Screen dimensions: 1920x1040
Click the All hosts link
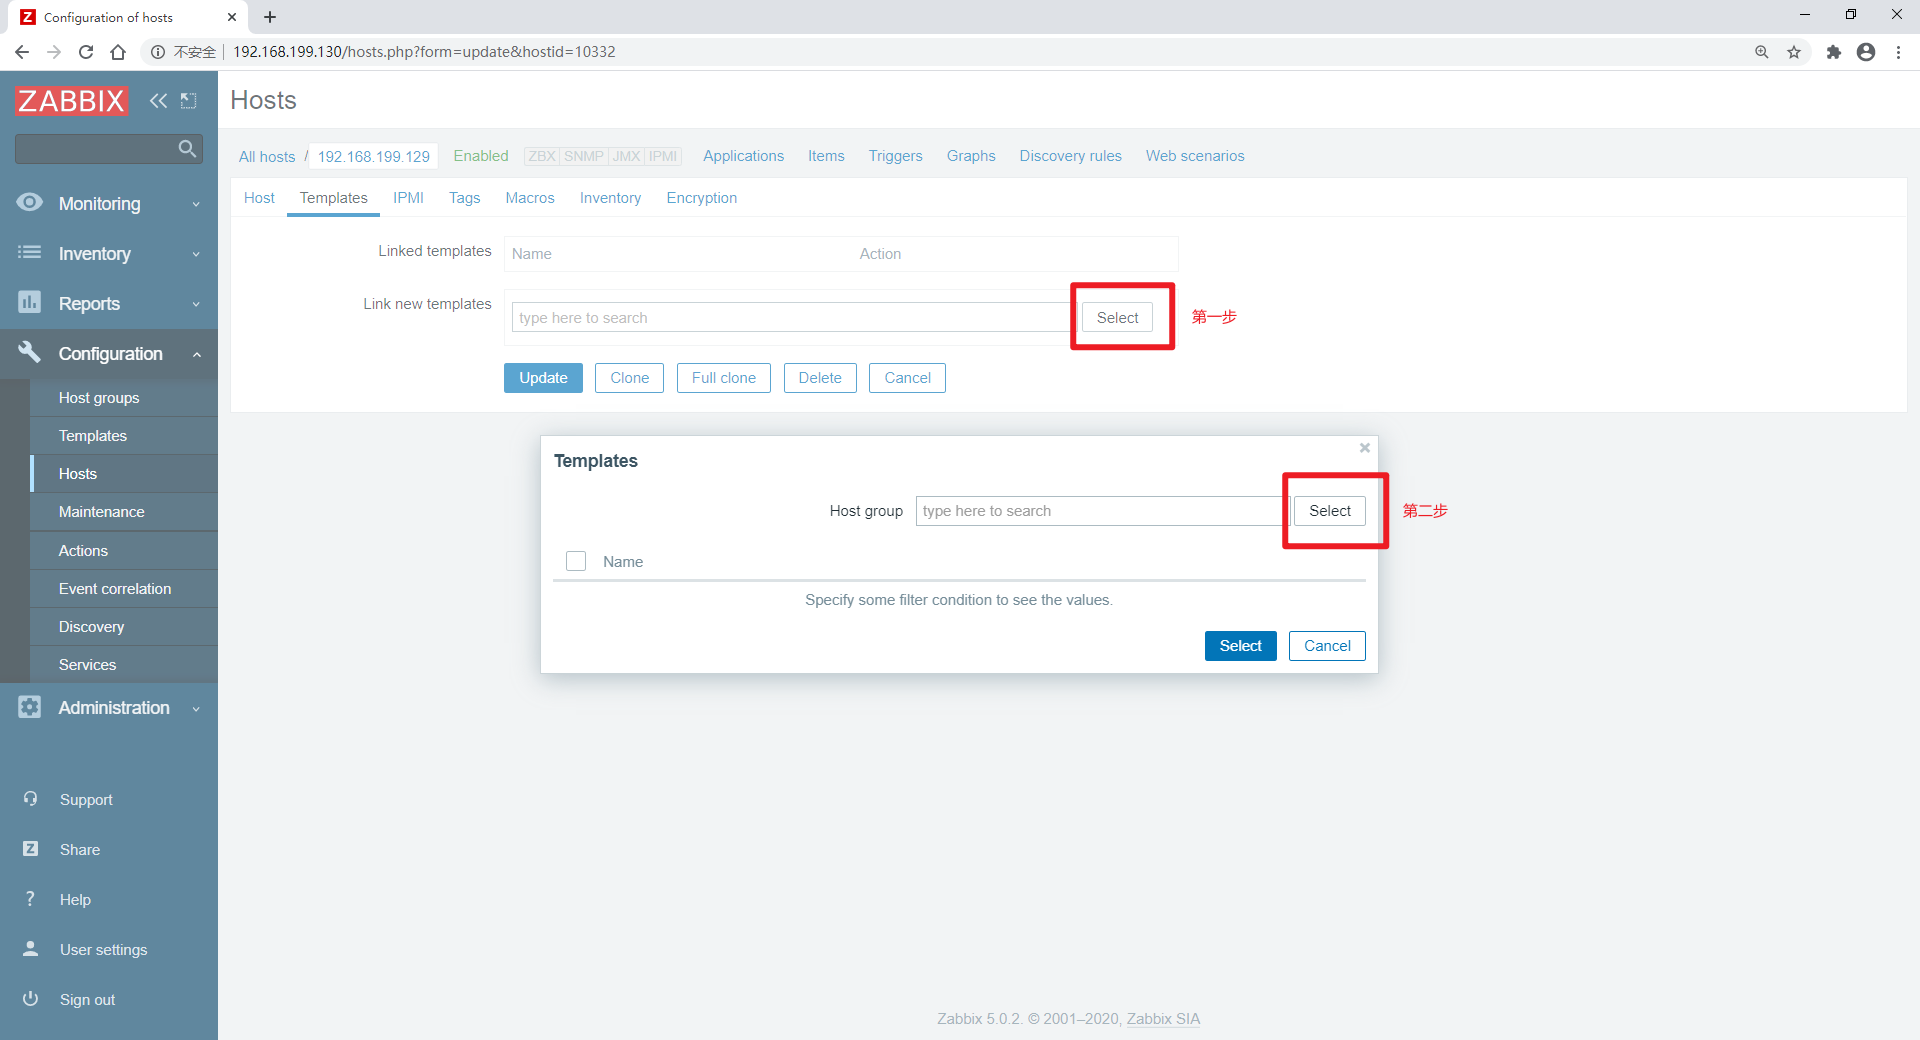coord(267,157)
